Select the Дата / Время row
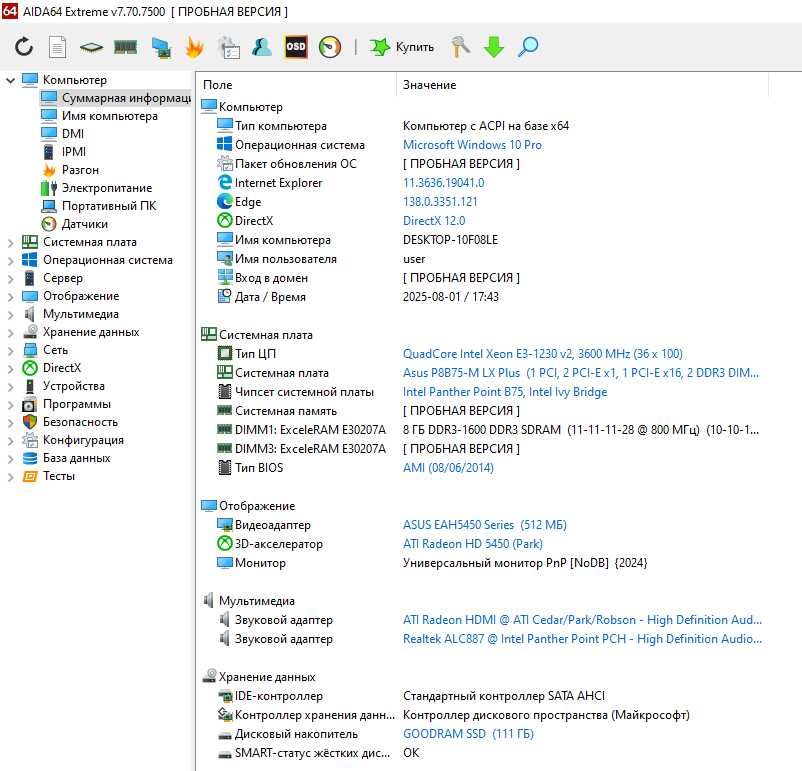This screenshot has width=802, height=771. tap(483, 297)
